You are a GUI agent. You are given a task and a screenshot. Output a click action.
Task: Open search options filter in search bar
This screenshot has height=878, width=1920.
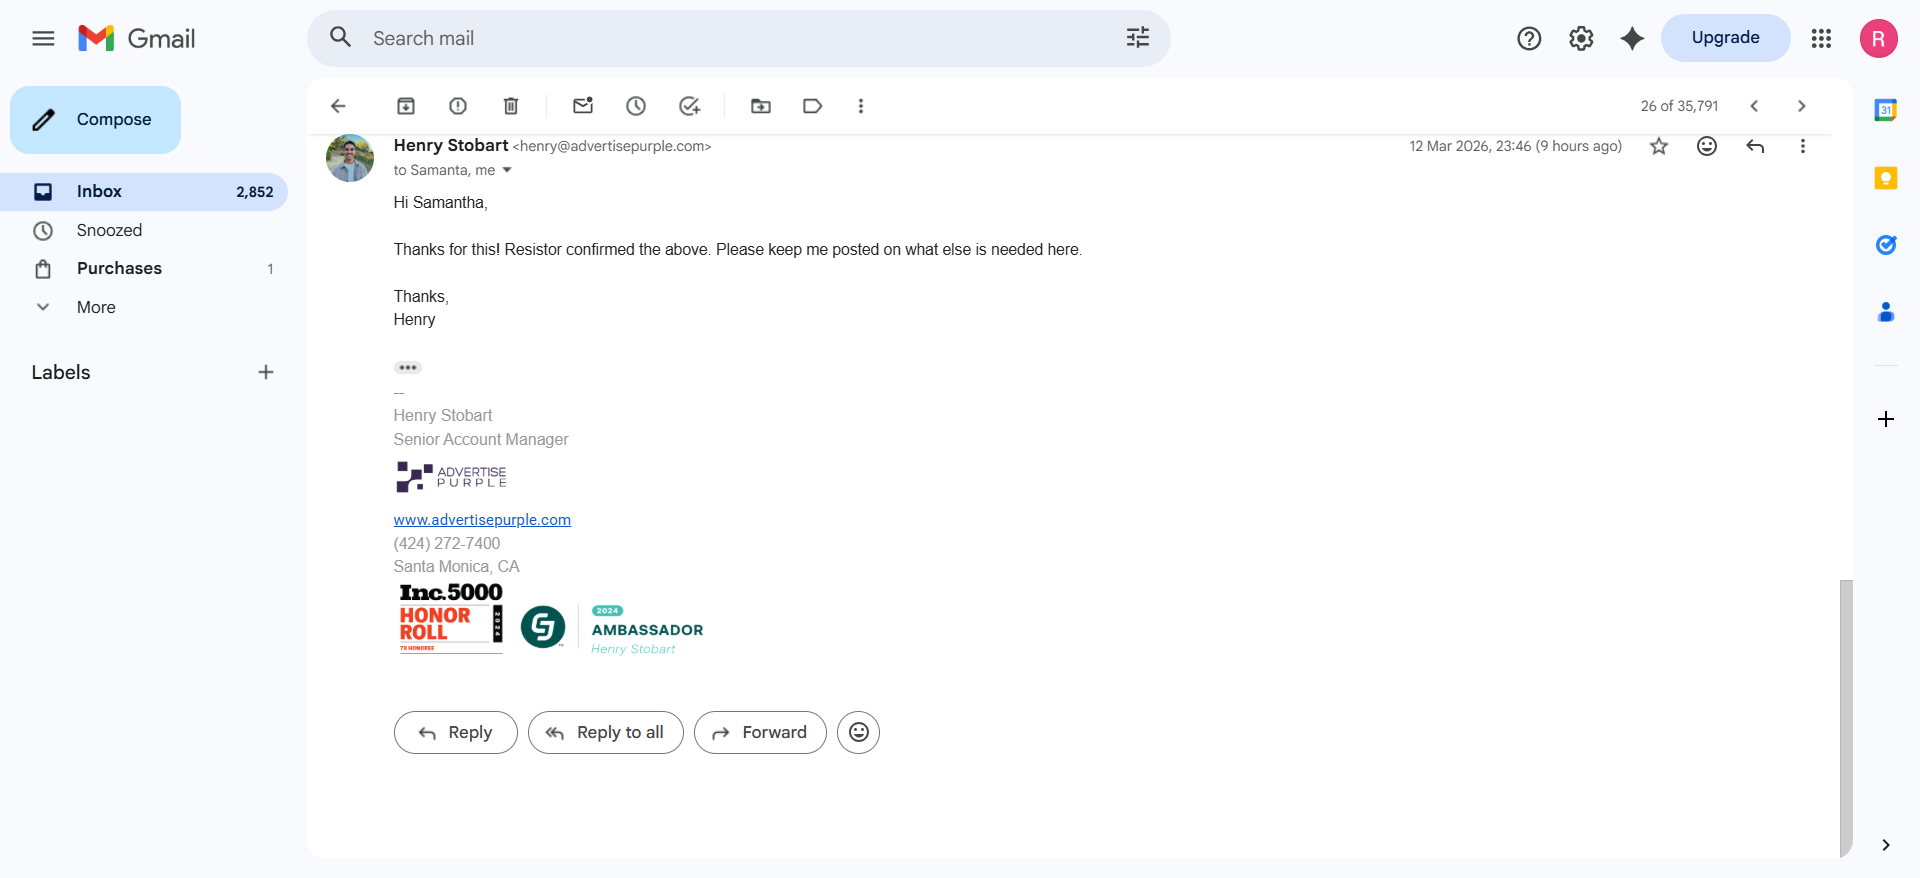(1138, 38)
